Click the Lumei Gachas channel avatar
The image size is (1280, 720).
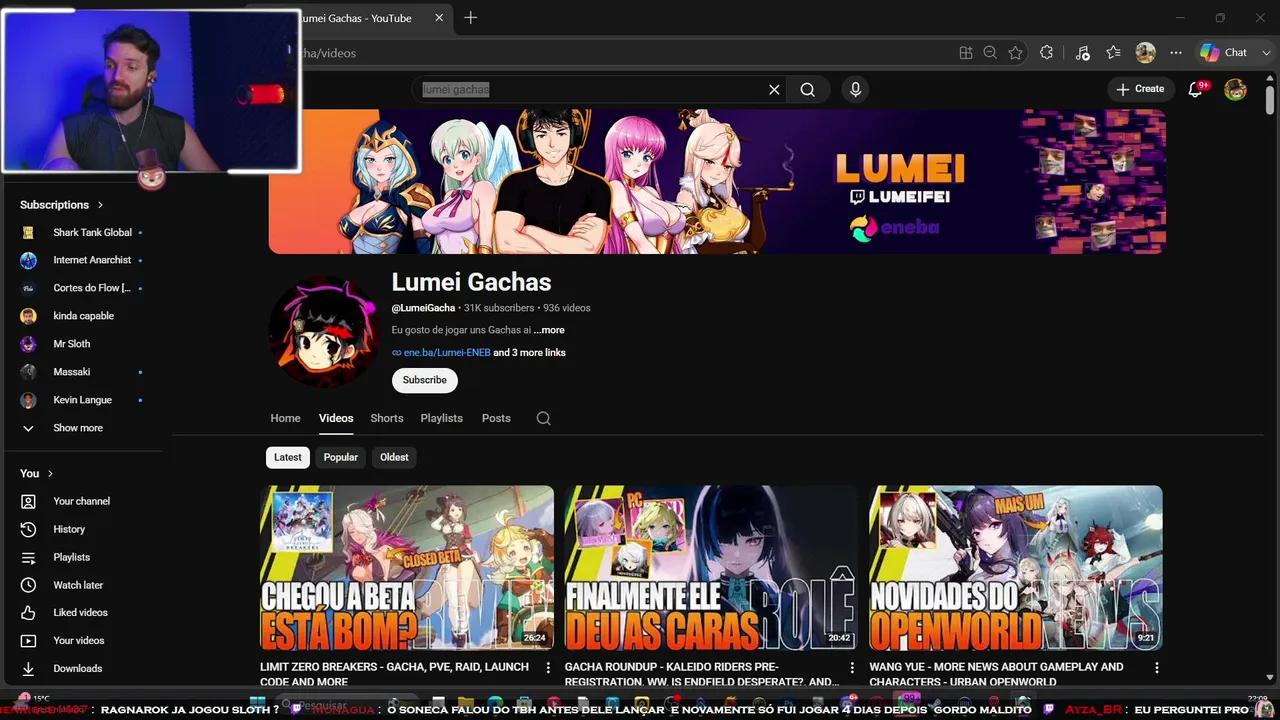coord(323,331)
